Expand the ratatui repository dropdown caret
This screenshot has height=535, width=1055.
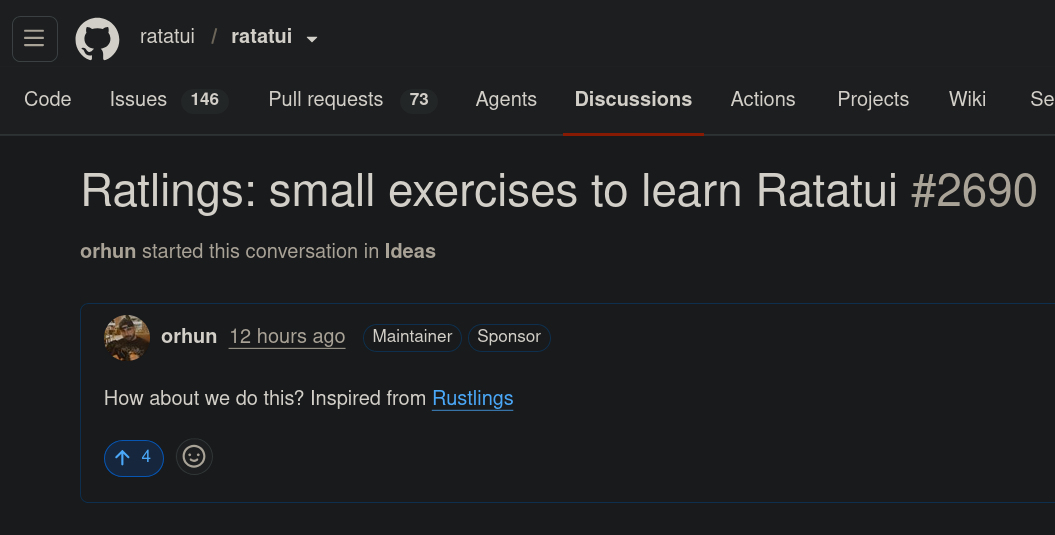tap(312, 39)
